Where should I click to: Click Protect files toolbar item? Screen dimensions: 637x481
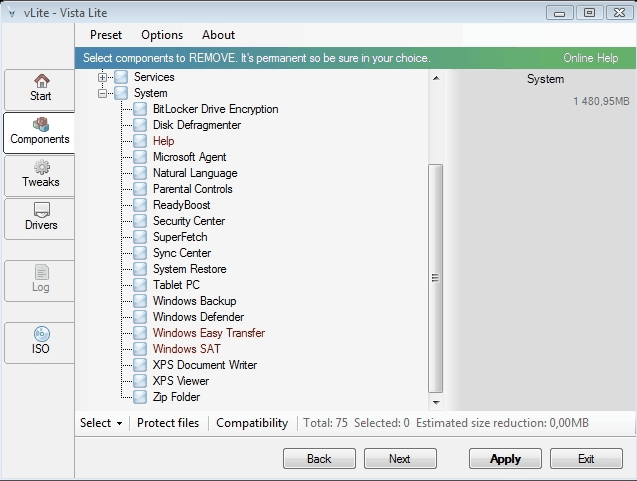pos(168,423)
